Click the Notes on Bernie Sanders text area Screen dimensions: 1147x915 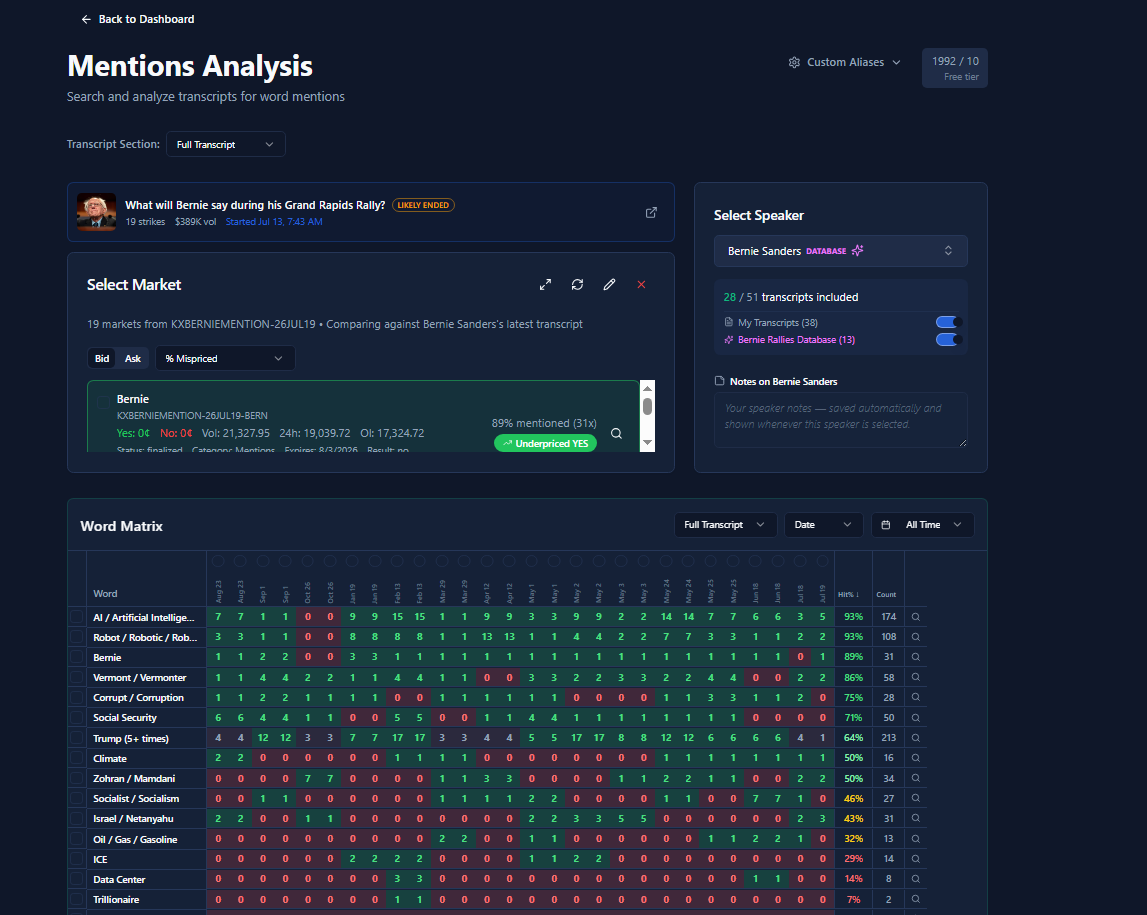point(840,420)
